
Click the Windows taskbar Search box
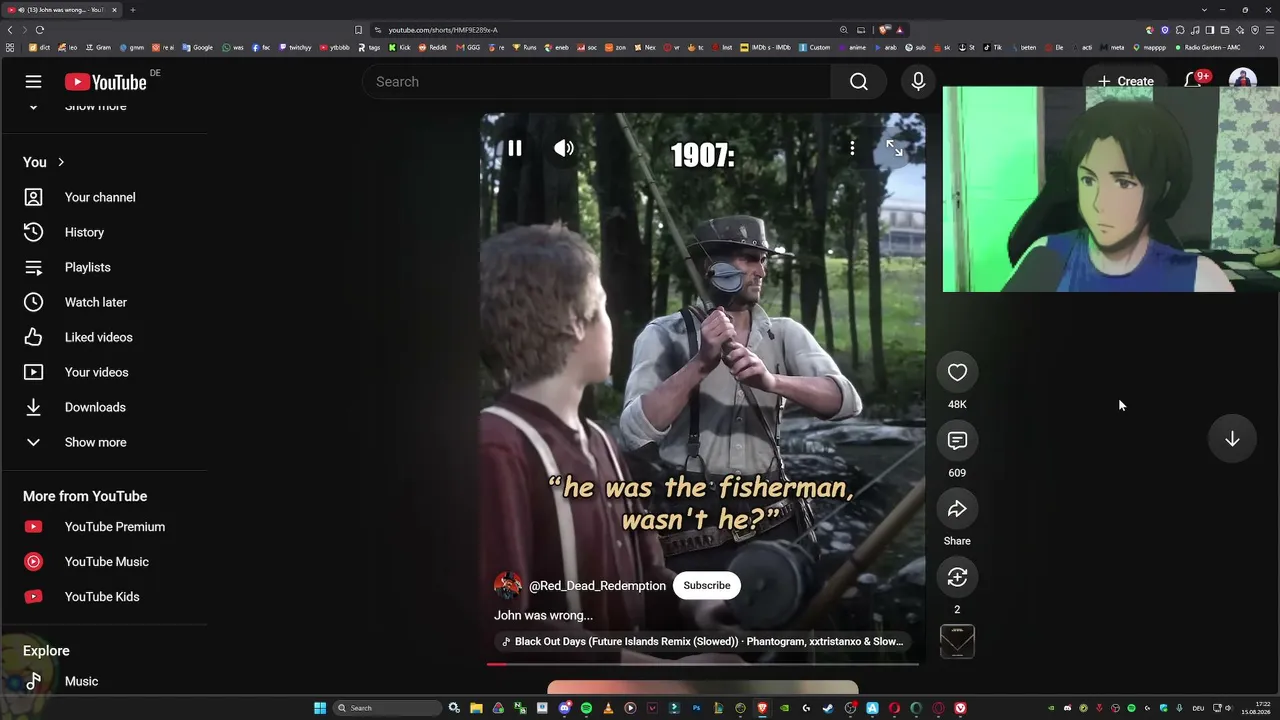[x=387, y=708]
